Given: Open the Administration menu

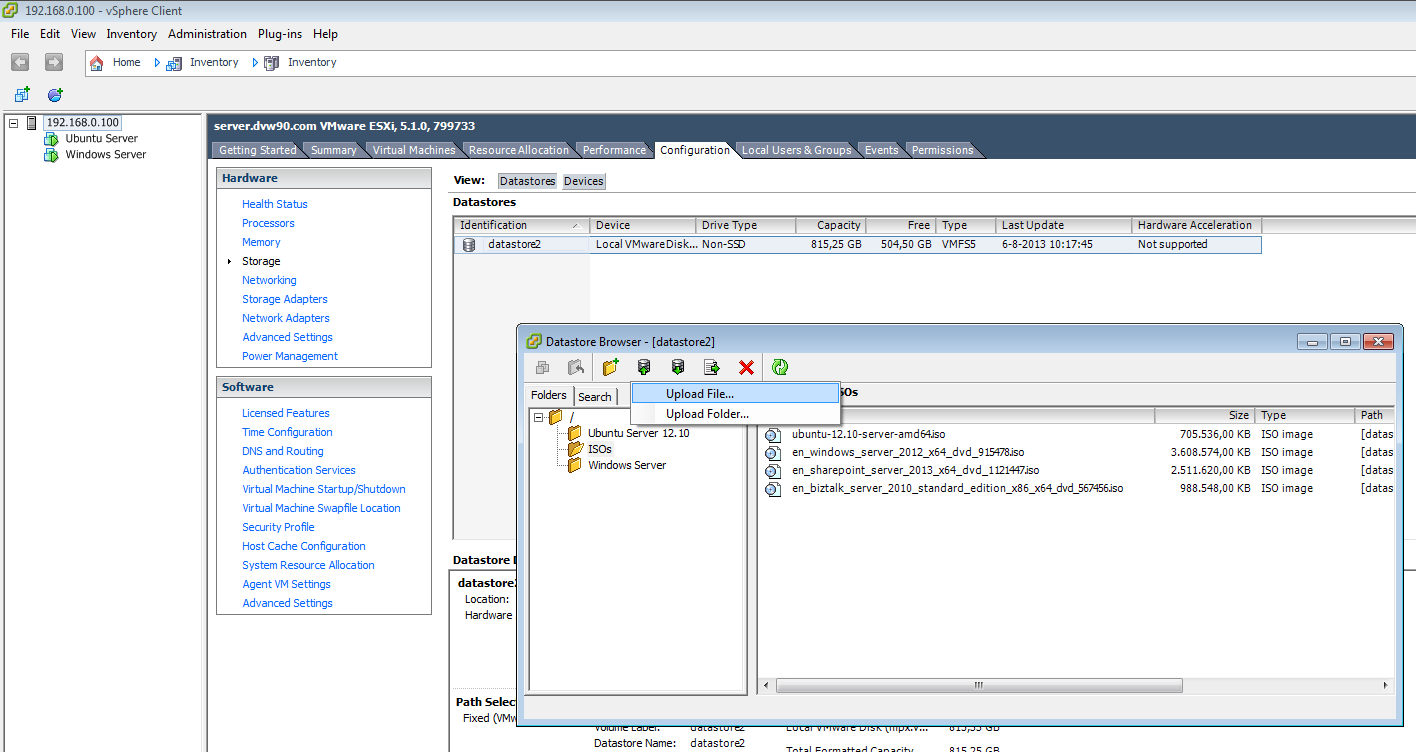Looking at the screenshot, I should 207,33.
